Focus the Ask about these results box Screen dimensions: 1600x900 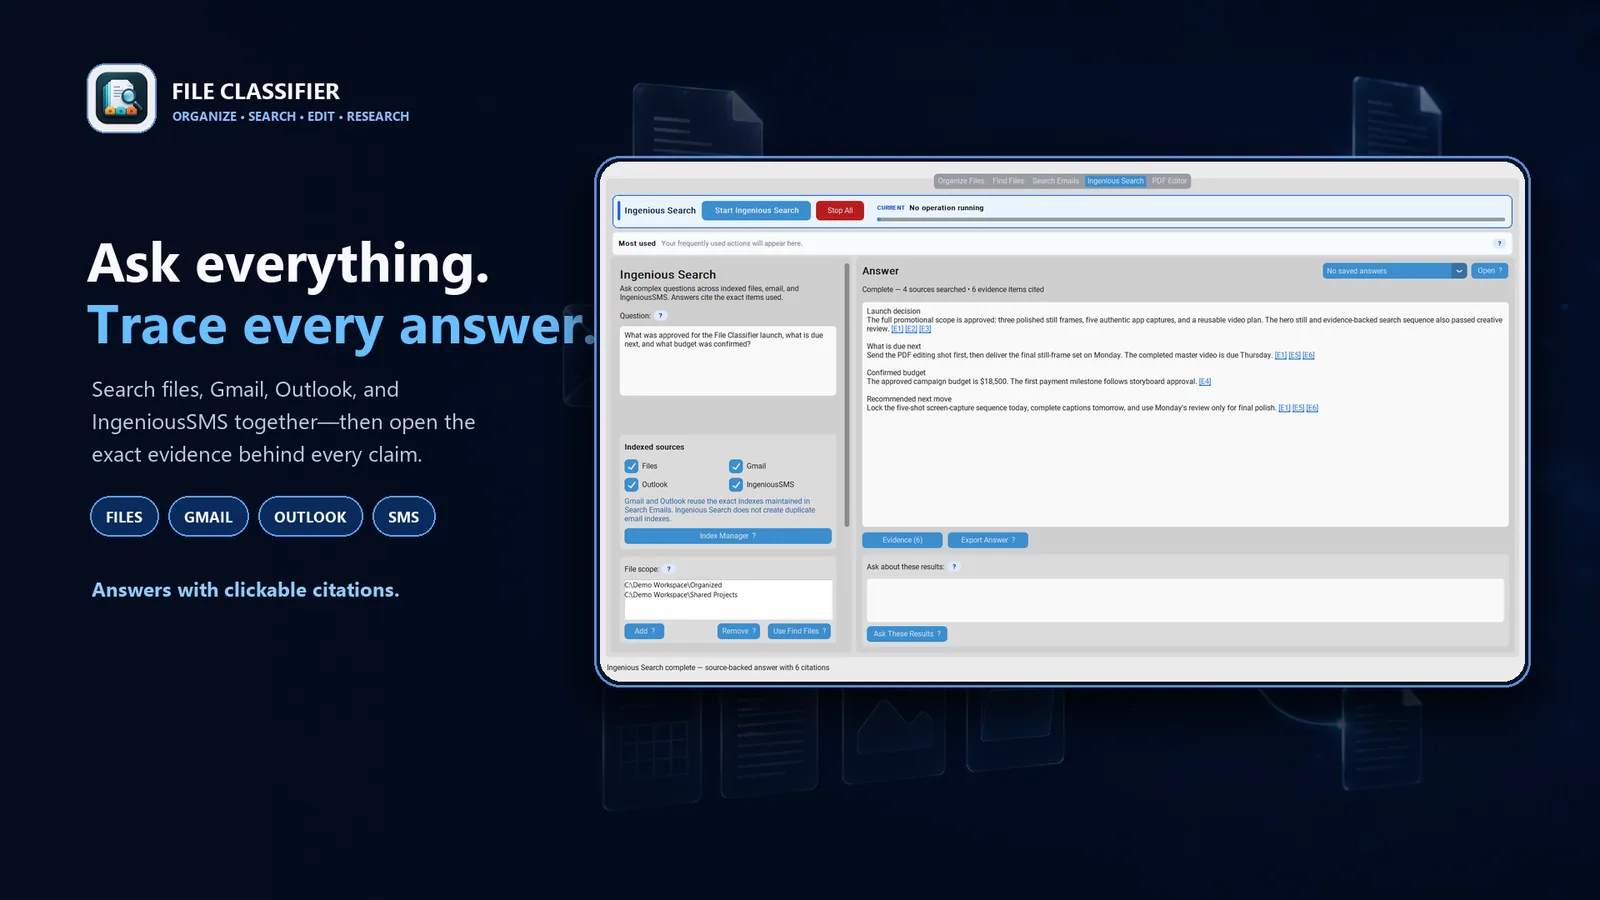(x=1185, y=600)
